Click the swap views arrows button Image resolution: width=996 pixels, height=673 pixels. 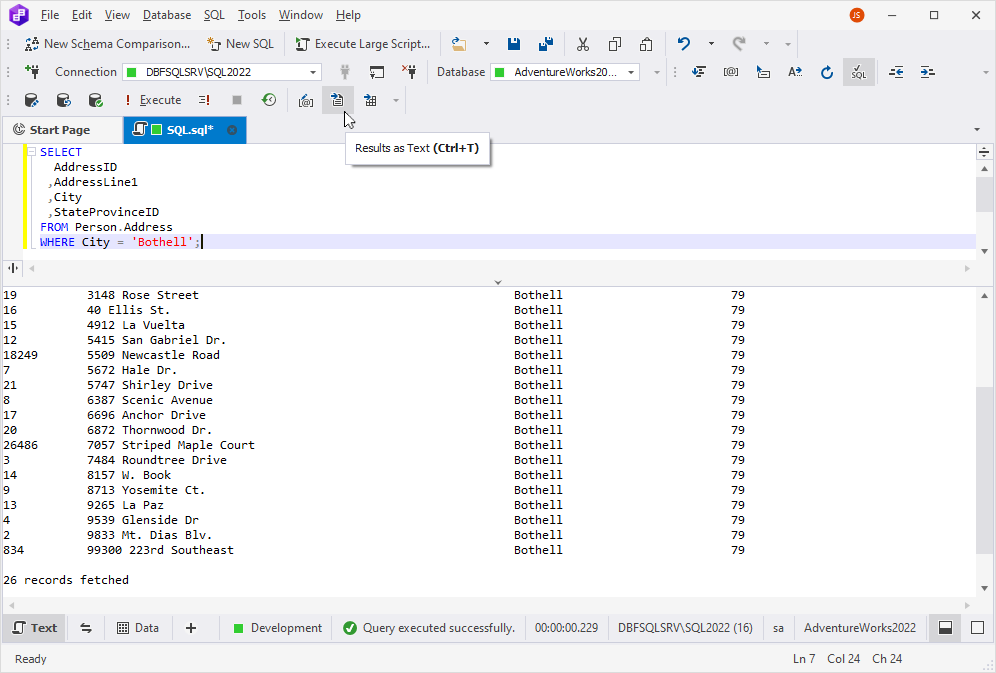pyautogui.click(x=86, y=628)
